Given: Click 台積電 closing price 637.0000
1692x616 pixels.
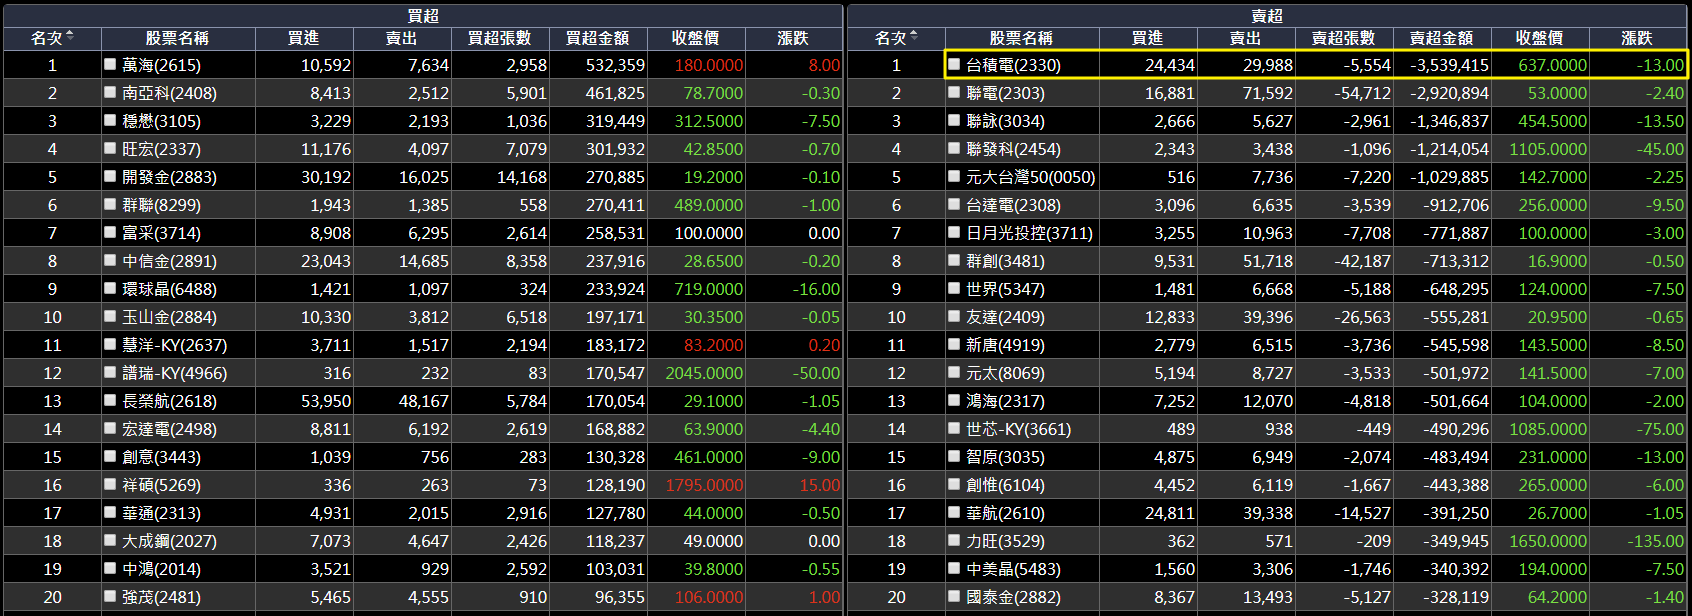Looking at the screenshot, I should 1552,65.
